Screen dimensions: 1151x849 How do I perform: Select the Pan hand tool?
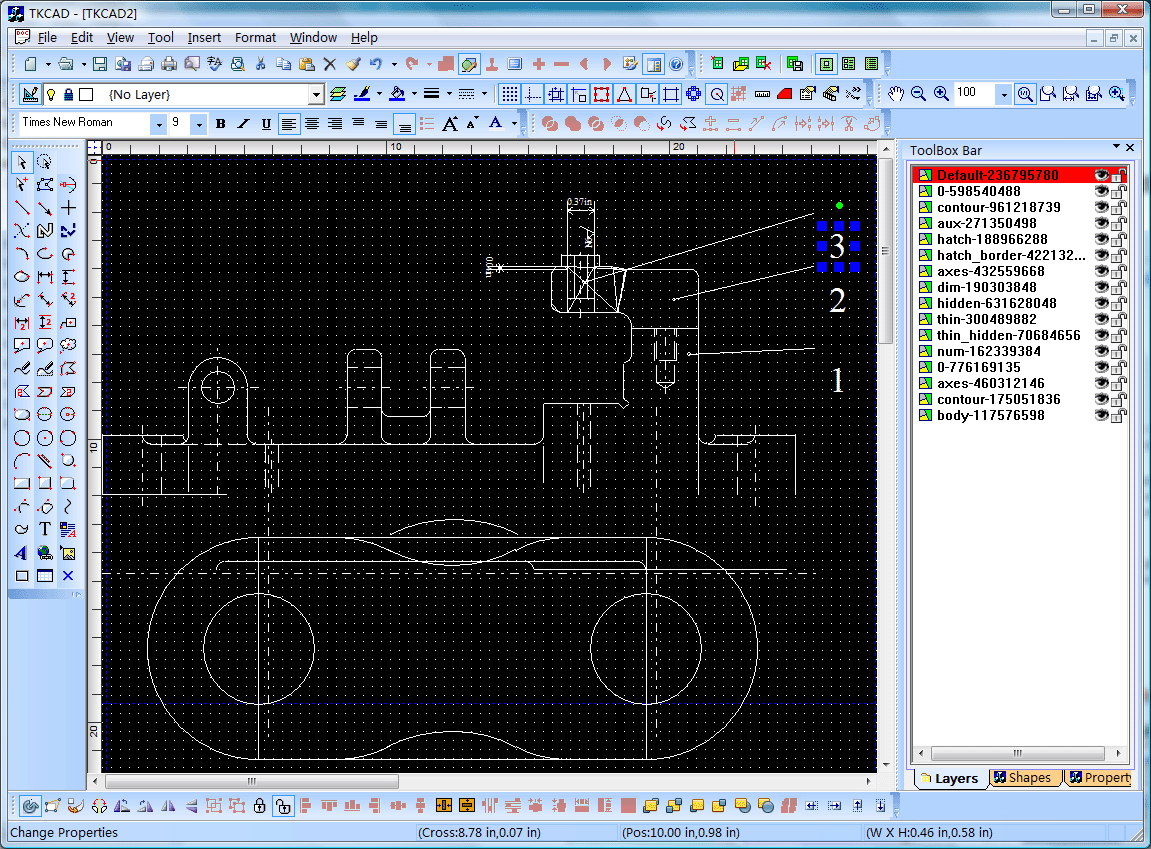click(x=896, y=94)
